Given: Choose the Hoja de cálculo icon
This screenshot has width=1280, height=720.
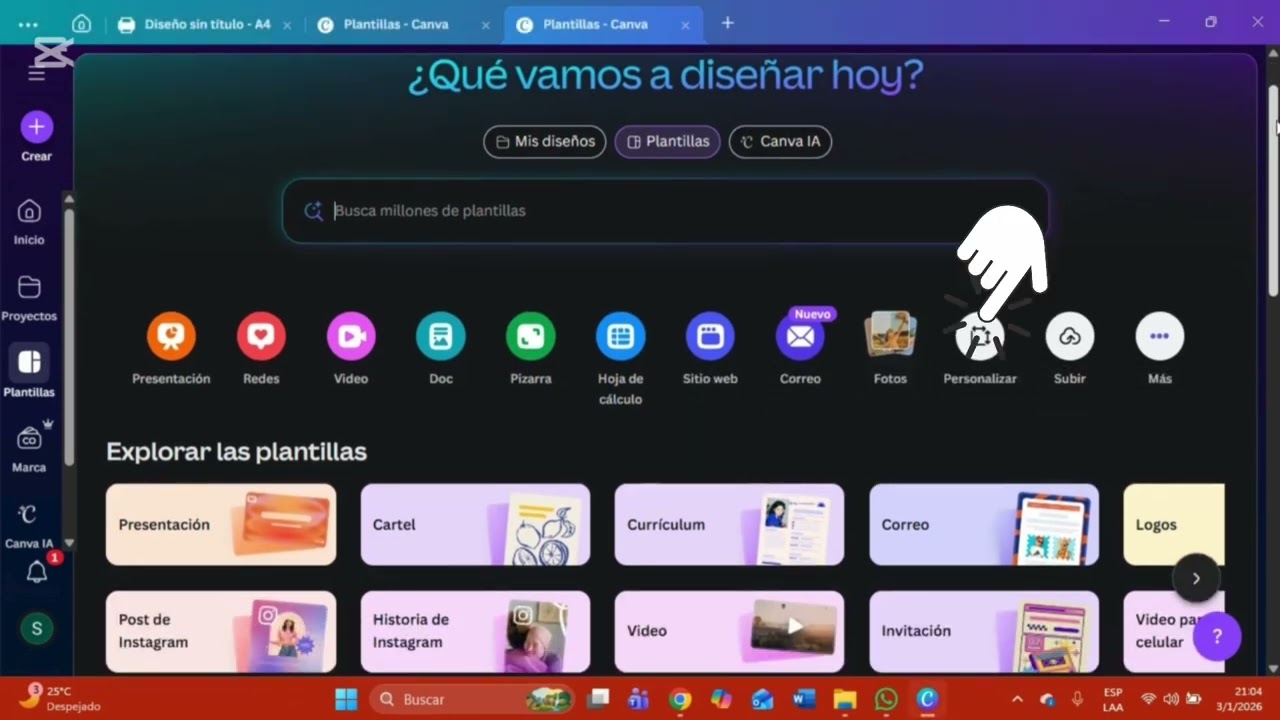Looking at the screenshot, I should click(620, 336).
